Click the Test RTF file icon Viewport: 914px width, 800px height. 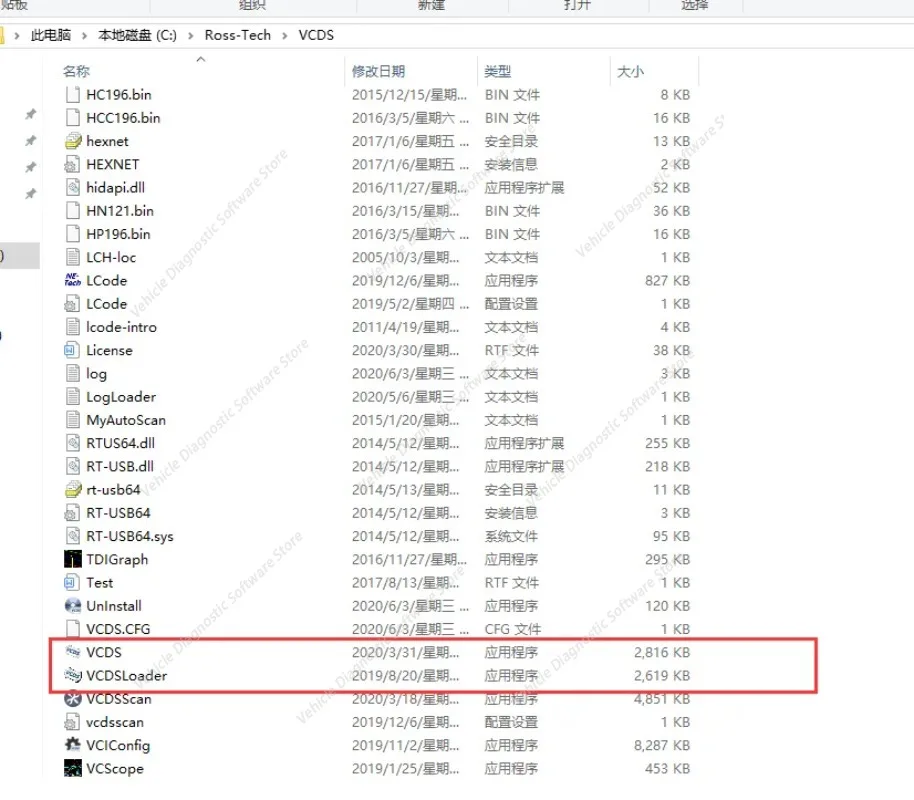coord(73,582)
